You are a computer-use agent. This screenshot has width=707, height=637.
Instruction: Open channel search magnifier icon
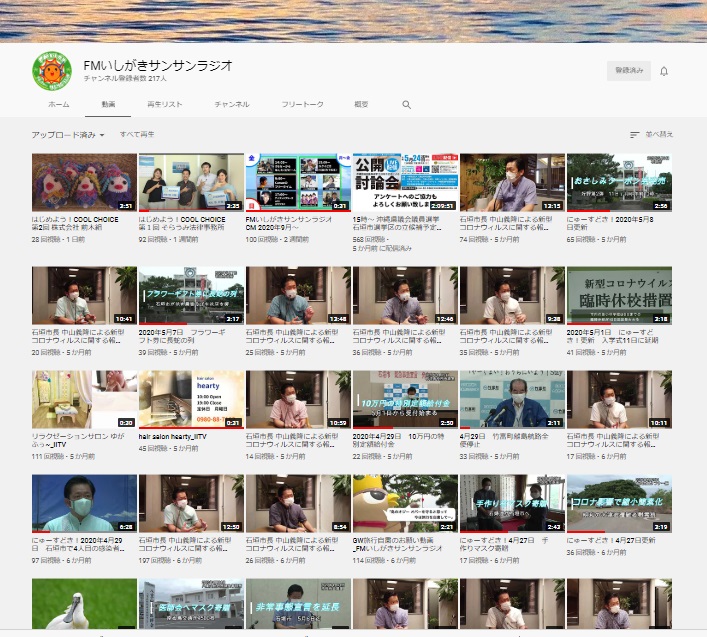(x=407, y=104)
